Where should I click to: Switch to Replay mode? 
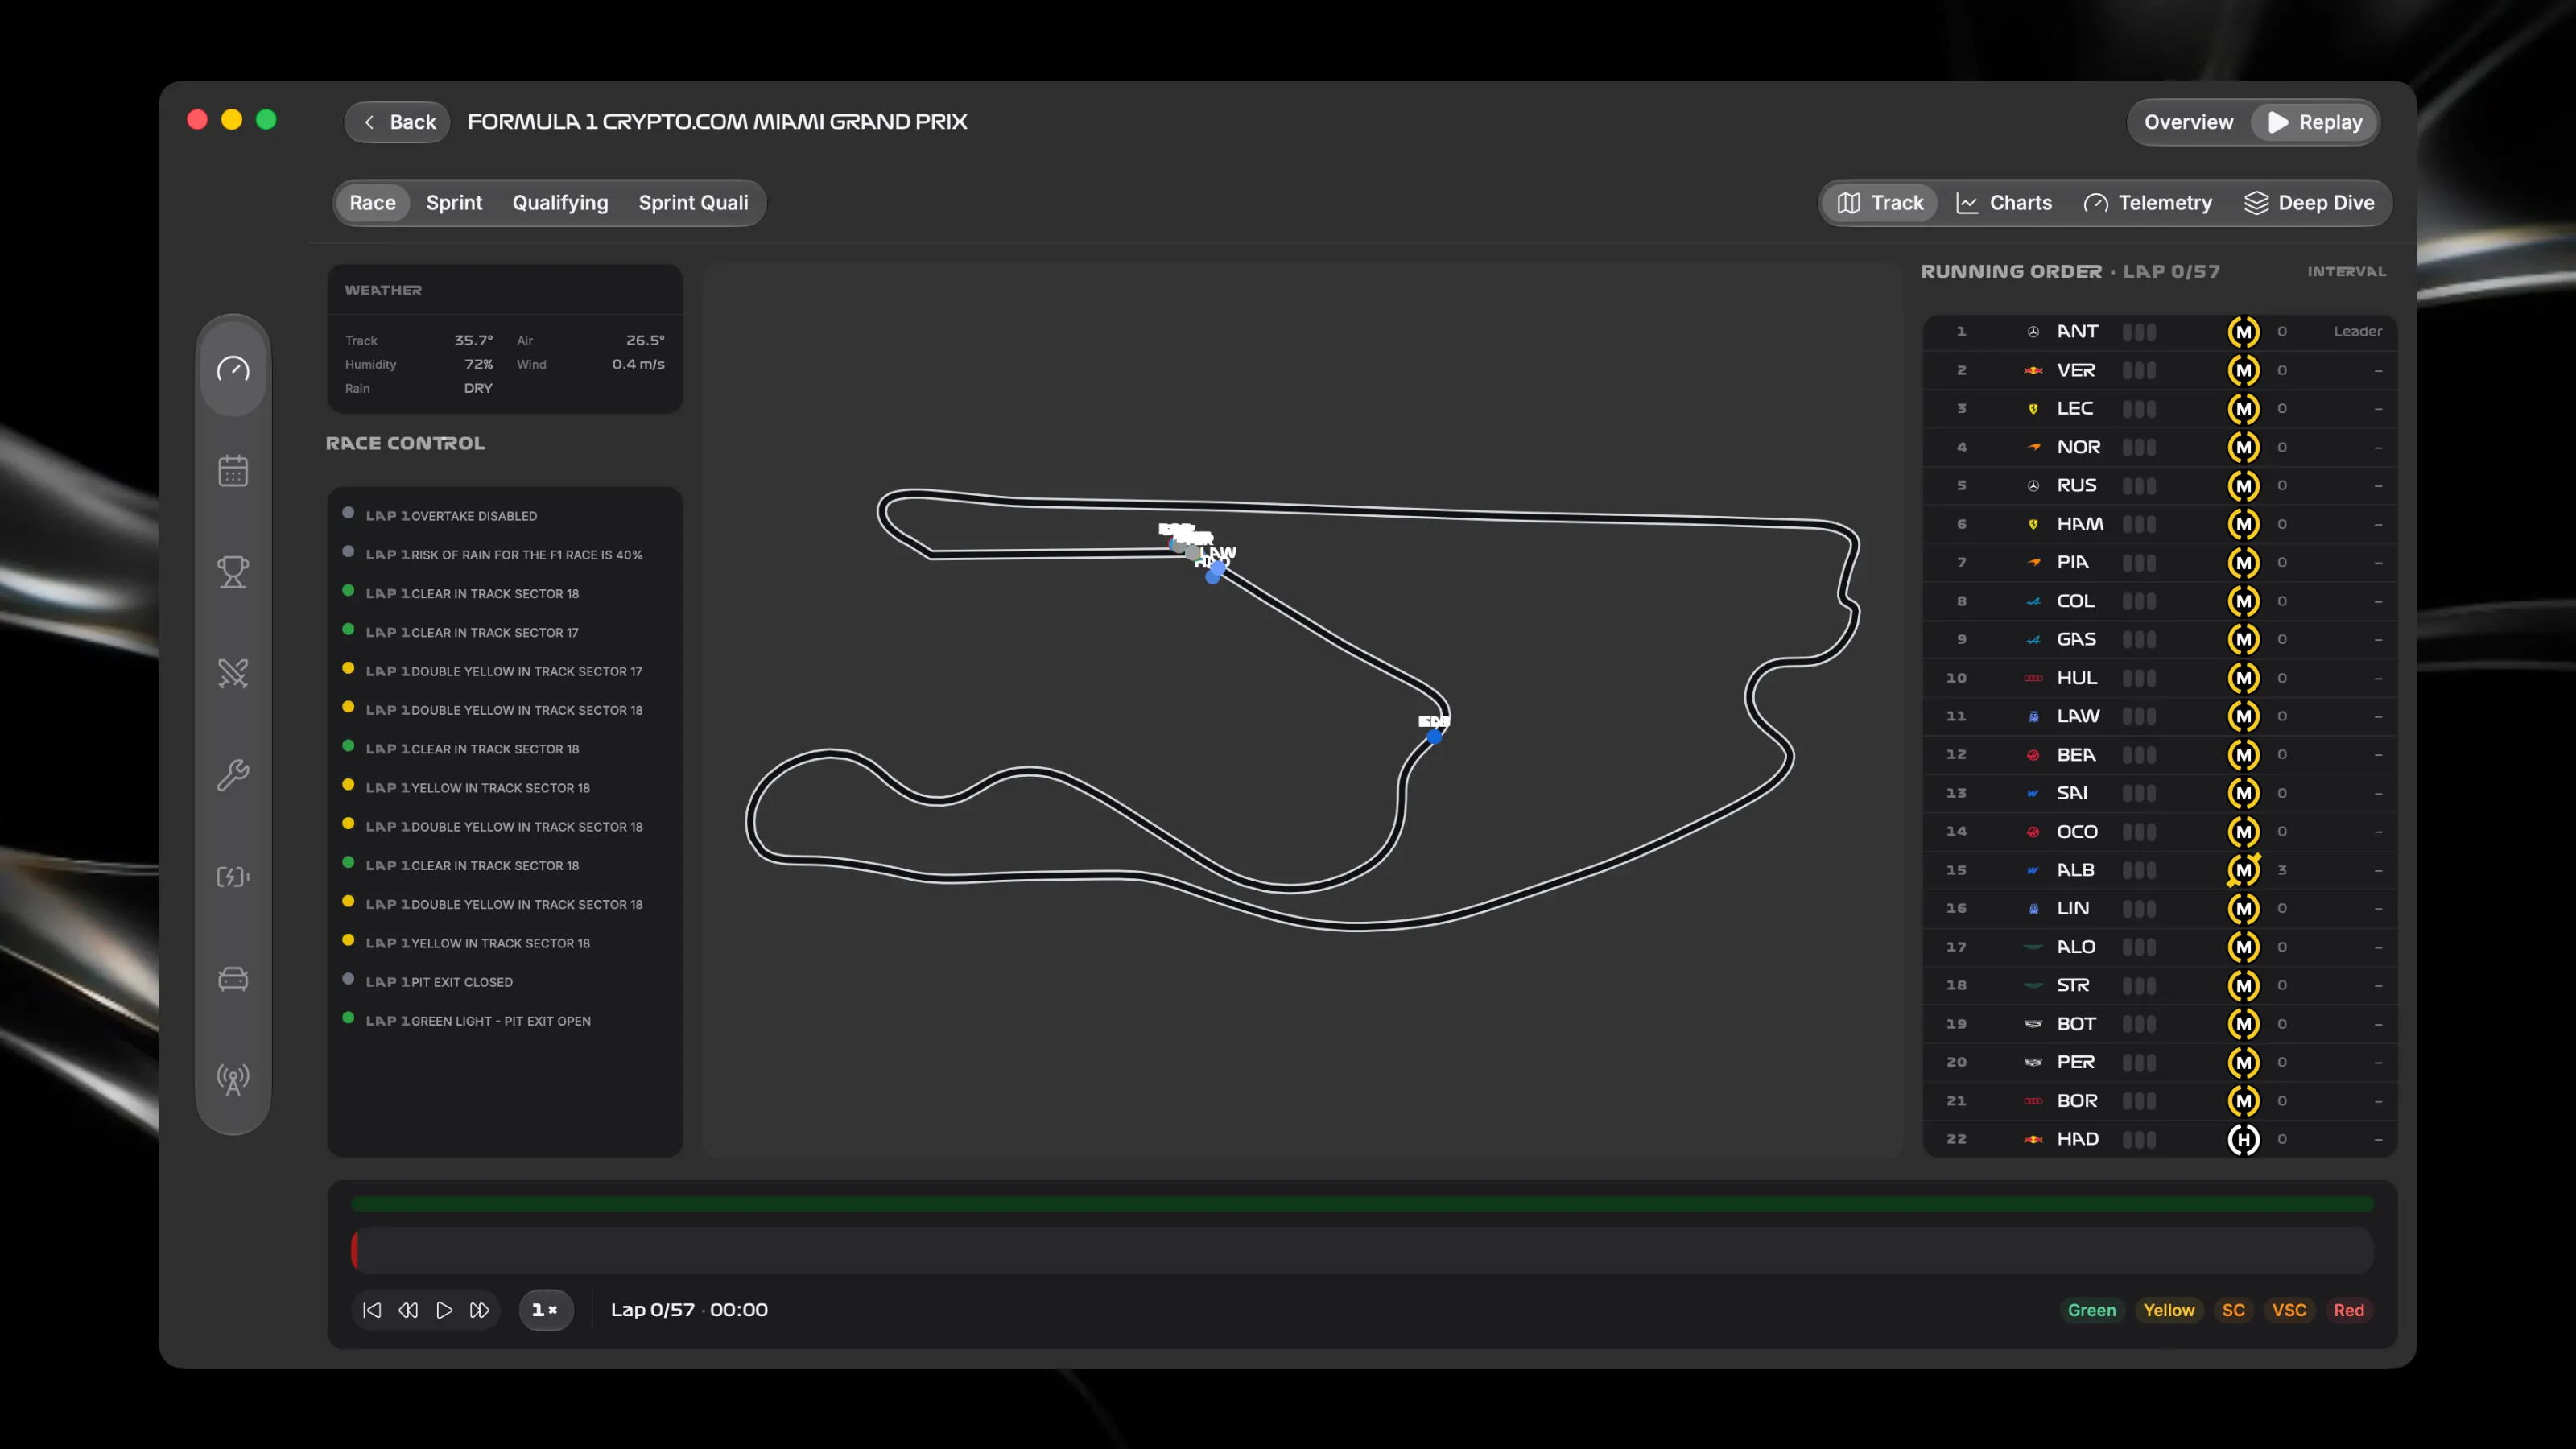pos(2315,122)
